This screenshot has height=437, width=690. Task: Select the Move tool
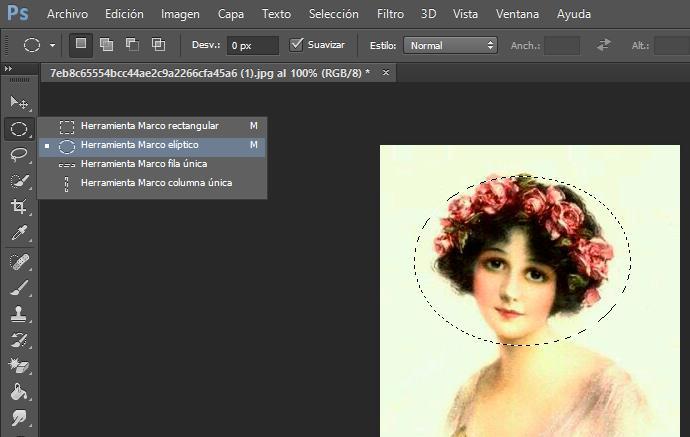(19, 103)
